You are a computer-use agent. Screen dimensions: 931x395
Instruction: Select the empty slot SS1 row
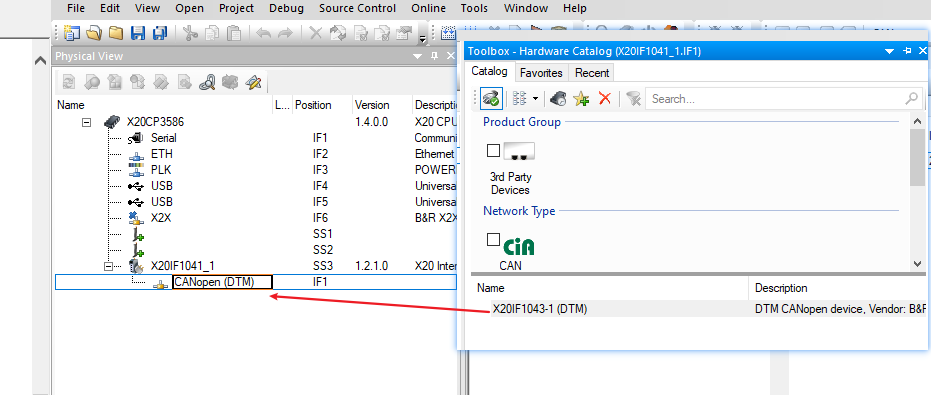click(255, 234)
